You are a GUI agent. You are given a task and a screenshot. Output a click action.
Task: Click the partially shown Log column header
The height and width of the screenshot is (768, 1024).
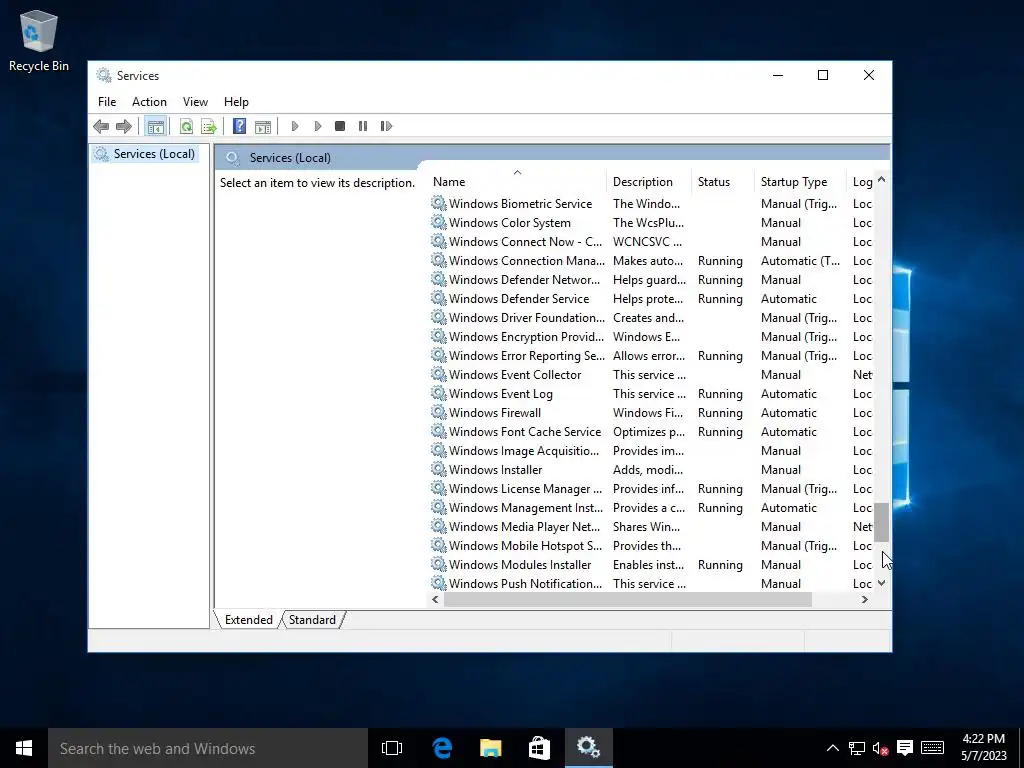point(862,182)
